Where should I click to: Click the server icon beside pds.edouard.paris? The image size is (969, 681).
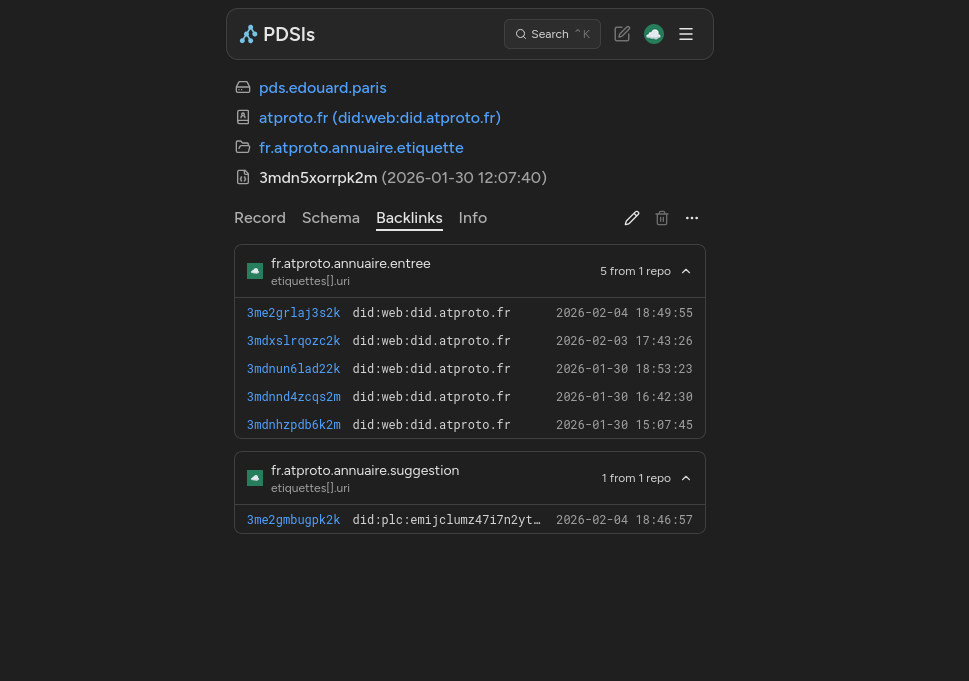(243, 87)
